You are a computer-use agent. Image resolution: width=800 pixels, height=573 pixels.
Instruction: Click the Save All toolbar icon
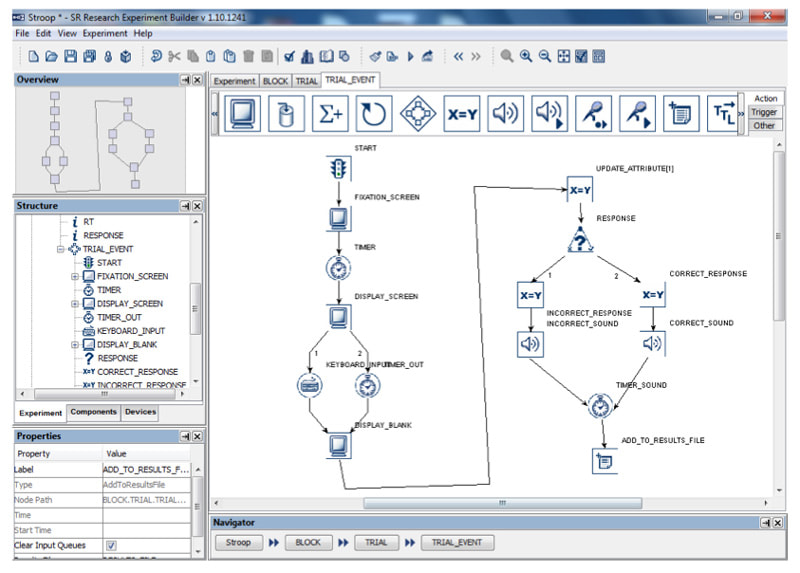pos(89,56)
